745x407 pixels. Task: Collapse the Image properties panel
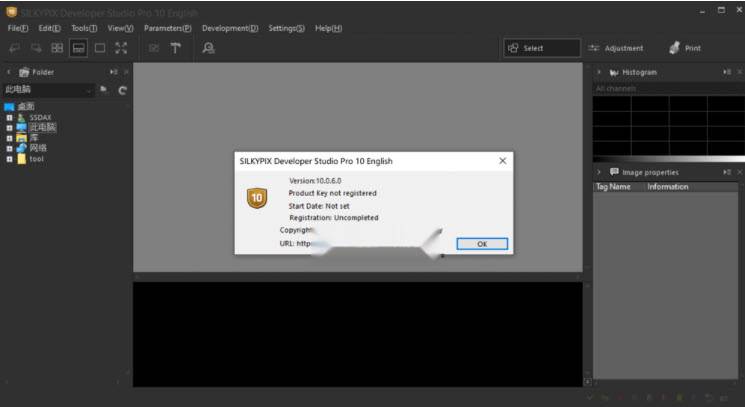(x=599, y=172)
